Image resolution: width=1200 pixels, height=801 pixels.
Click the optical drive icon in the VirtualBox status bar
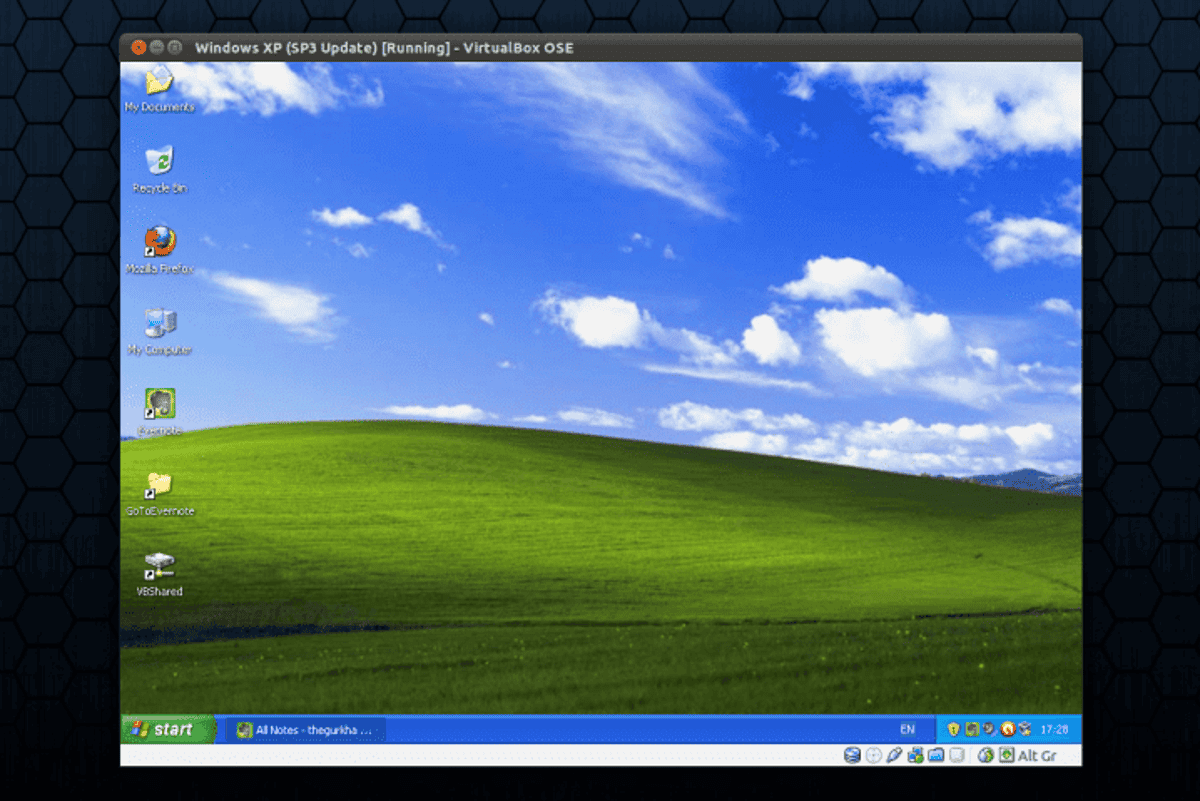872,756
